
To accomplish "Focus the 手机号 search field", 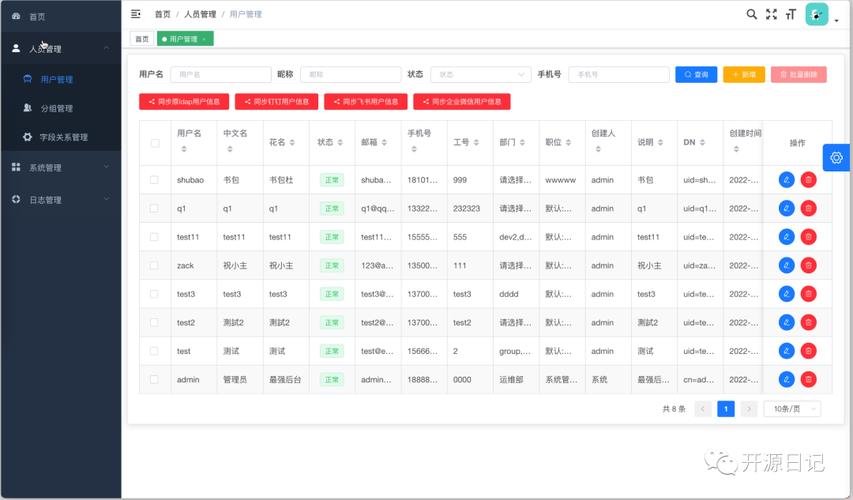I will click(x=619, y=75).
